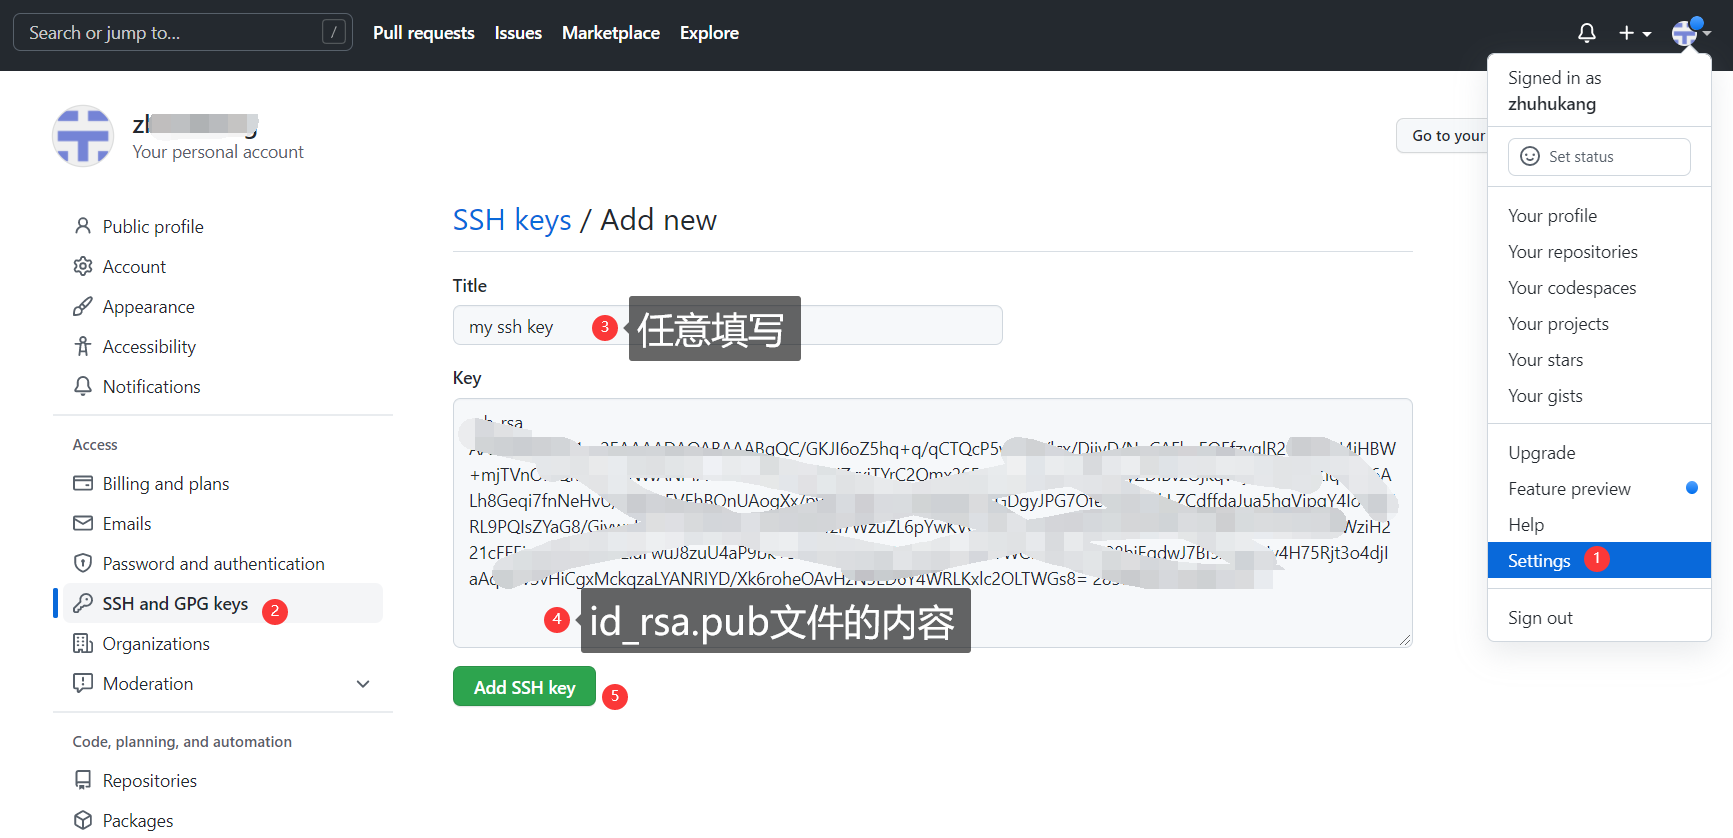Click the Public profile person icon
Image resolution: width=1733 pixels, height=838 pixels.
(x=83, y=226)
